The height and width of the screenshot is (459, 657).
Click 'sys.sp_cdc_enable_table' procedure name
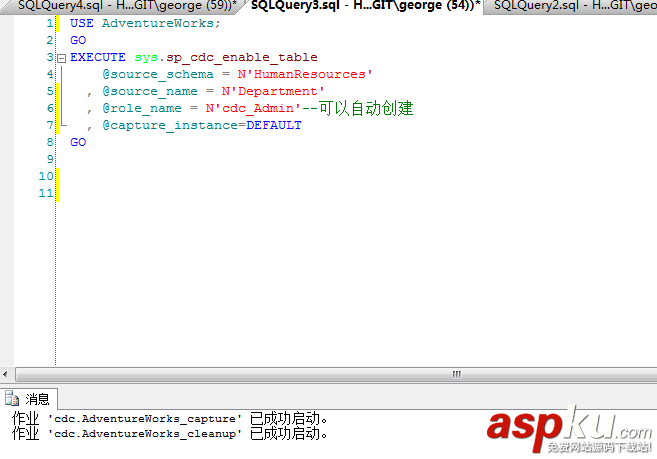click(226, 57)
